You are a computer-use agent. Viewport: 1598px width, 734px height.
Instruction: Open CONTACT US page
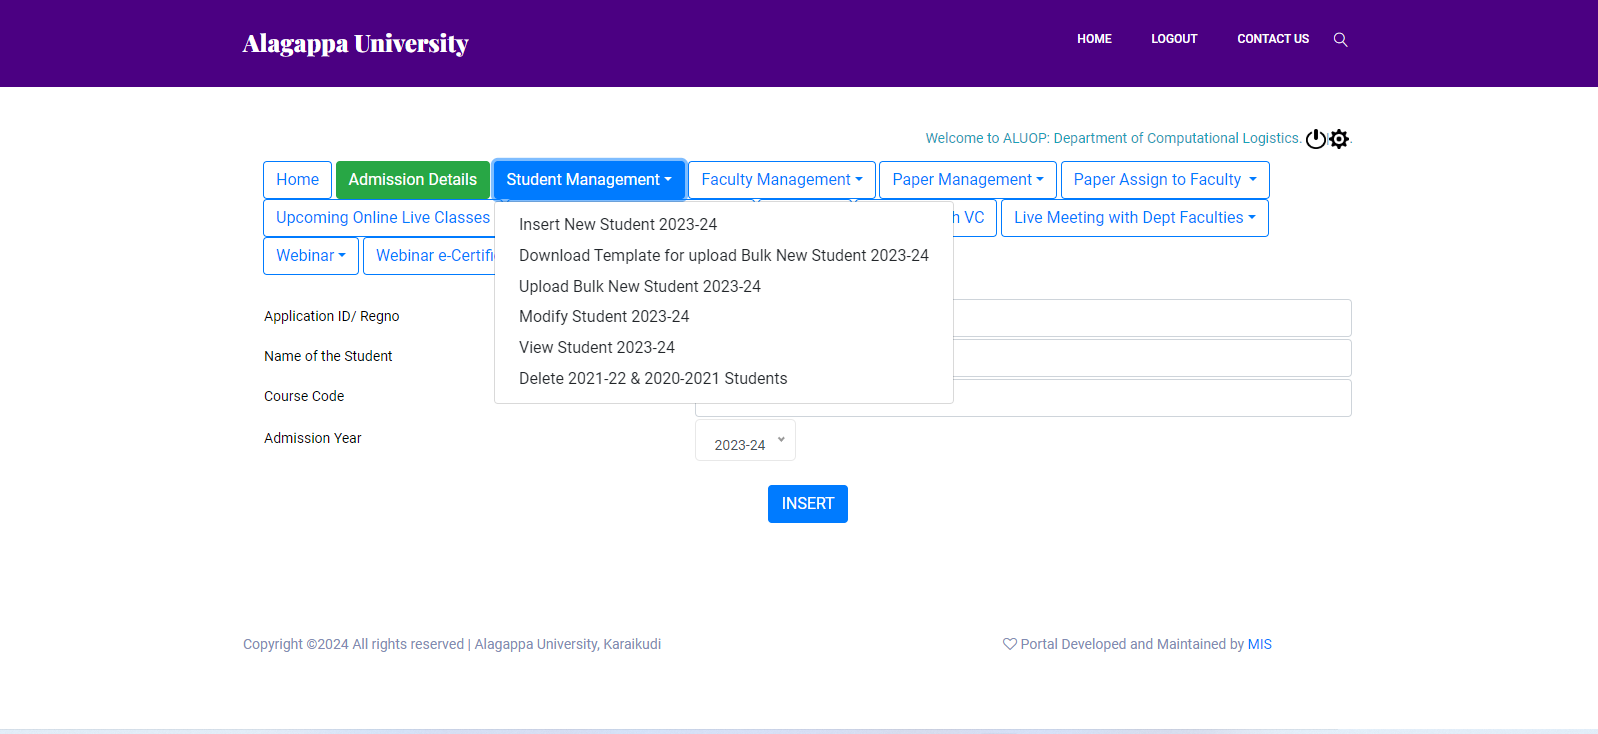click(x=1273, y=39)
